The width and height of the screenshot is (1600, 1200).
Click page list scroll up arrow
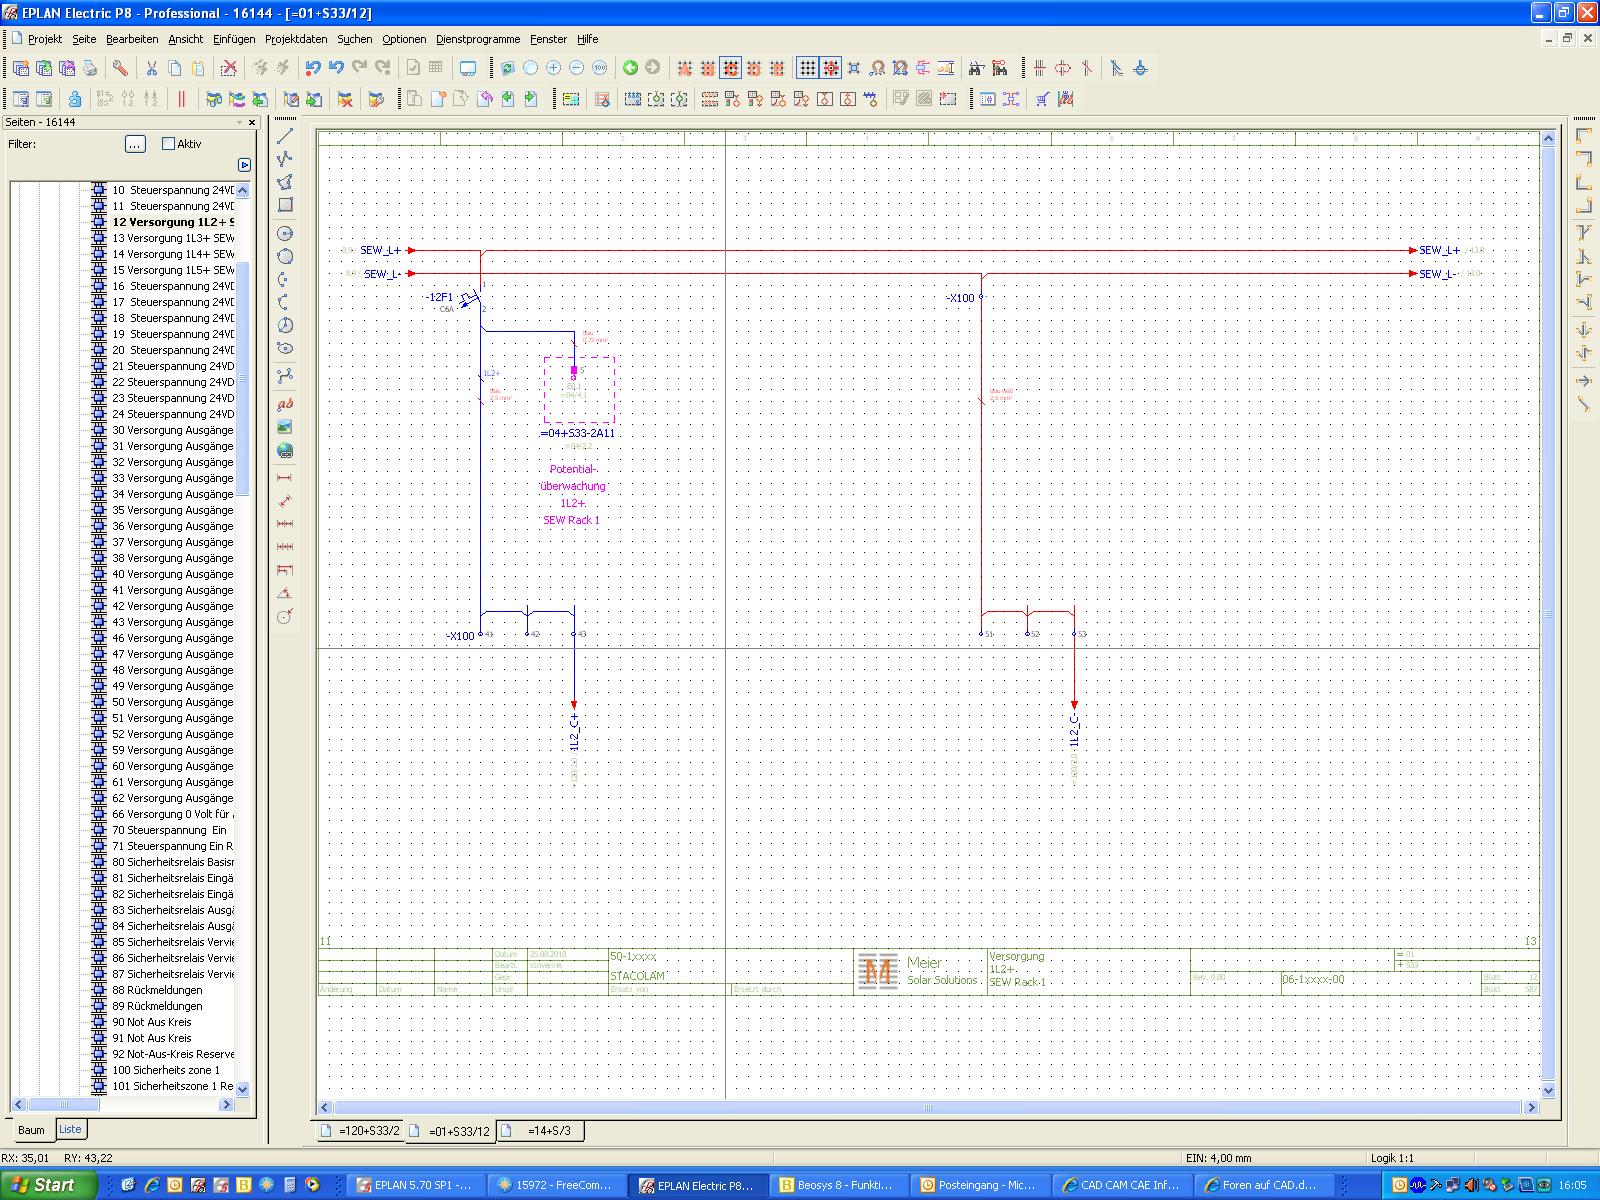[242, 190]
